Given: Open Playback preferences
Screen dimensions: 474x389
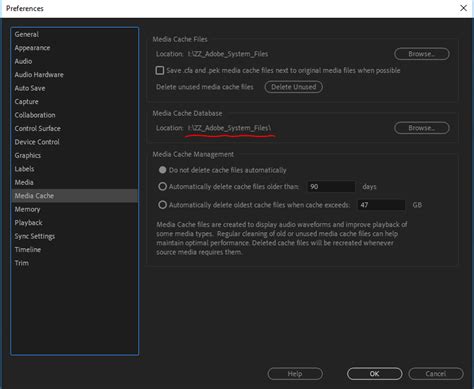Looking at the screenshot, I should pyautogui.click(x=28, y=223).
